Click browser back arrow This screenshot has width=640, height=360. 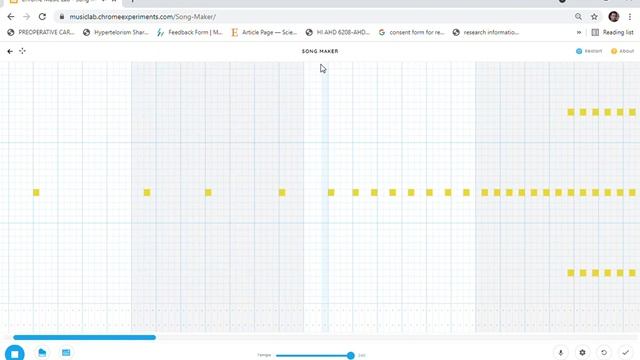11,17
